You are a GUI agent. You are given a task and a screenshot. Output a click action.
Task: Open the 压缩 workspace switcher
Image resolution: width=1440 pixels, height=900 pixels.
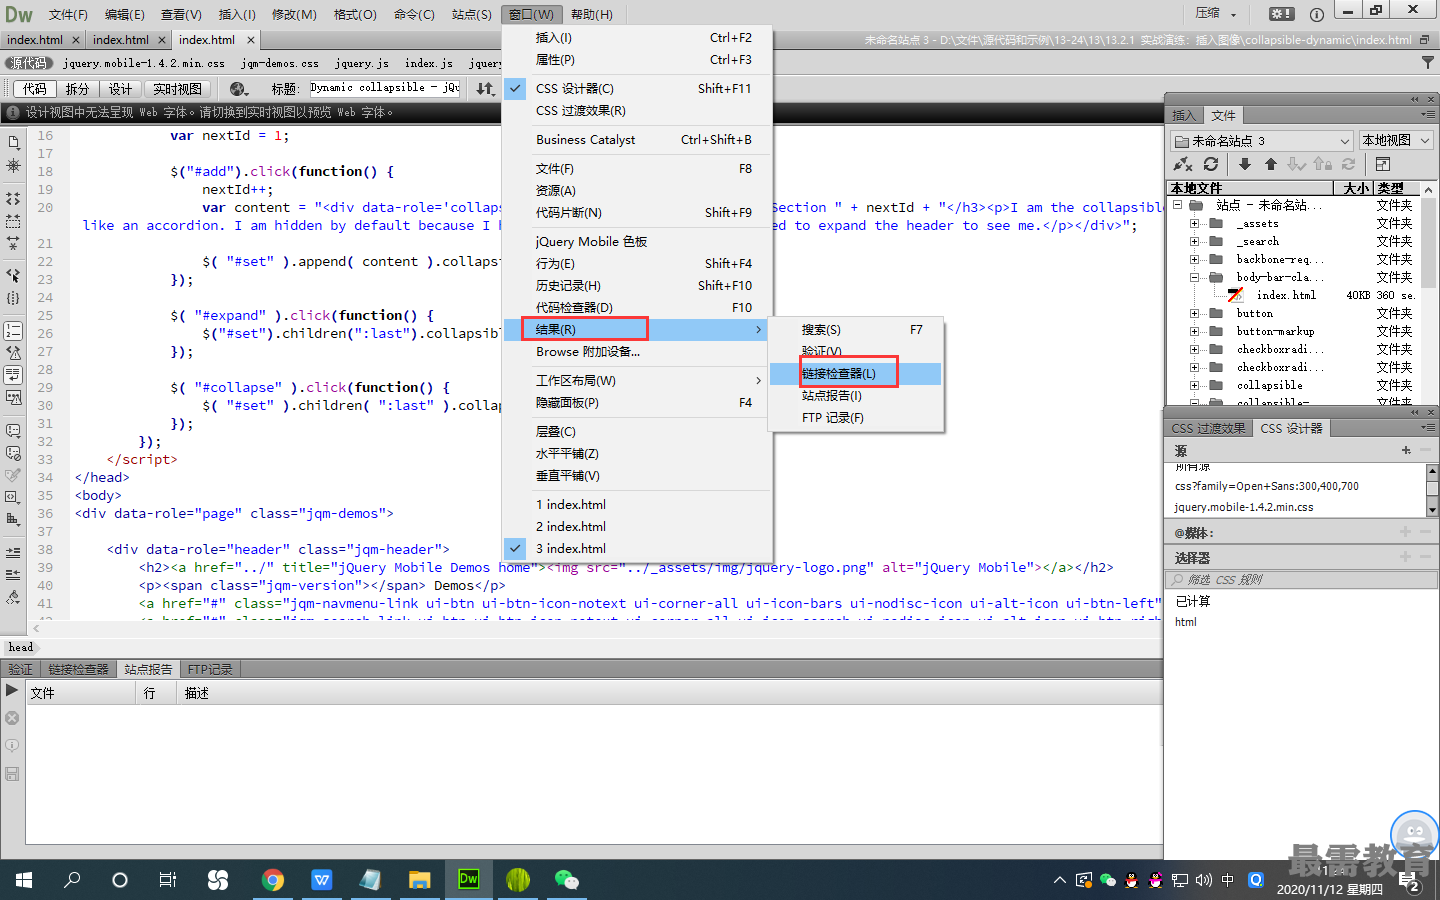(x=1217, y=13)
